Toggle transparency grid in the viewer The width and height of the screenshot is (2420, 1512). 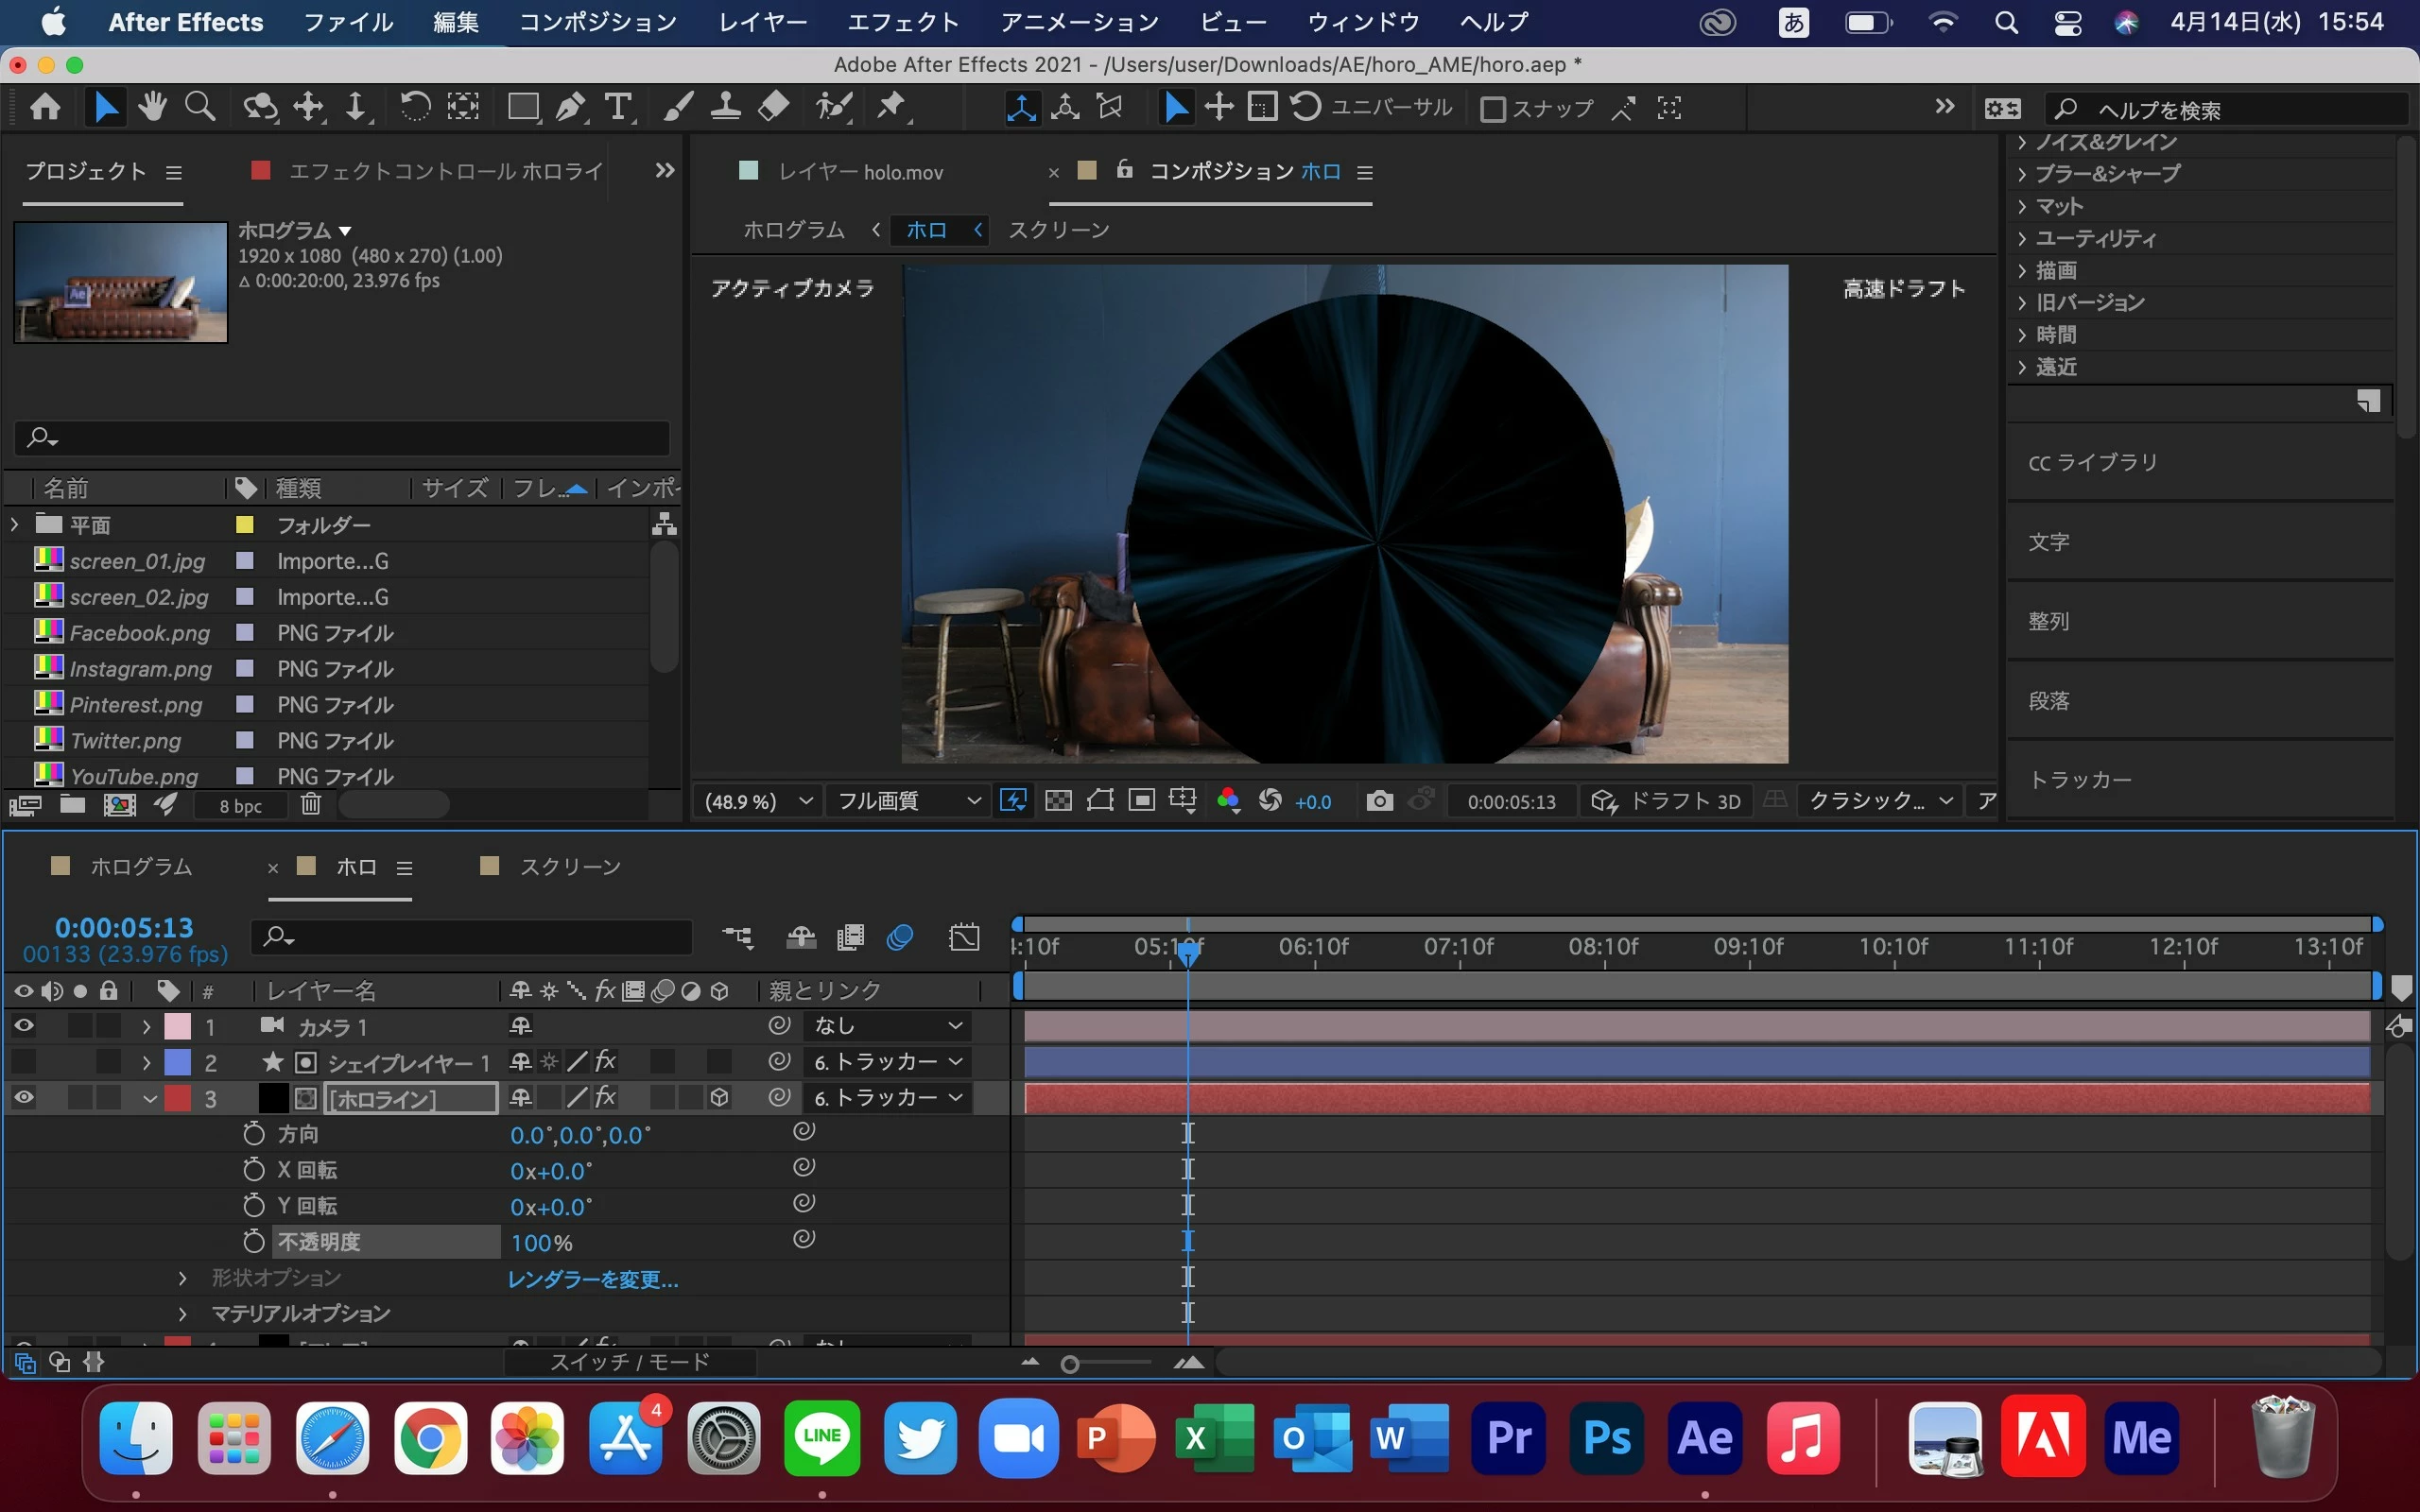1058,801
